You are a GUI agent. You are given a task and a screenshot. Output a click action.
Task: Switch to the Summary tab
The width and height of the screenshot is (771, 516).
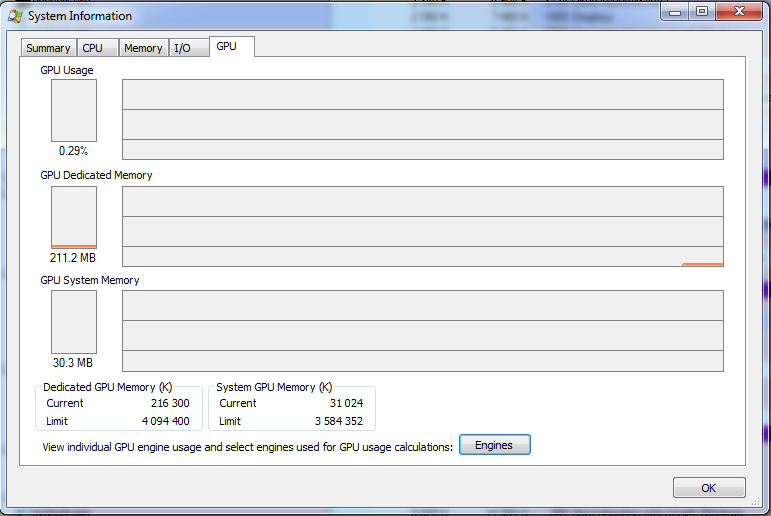pyautogui.click(x=48, y=48)
